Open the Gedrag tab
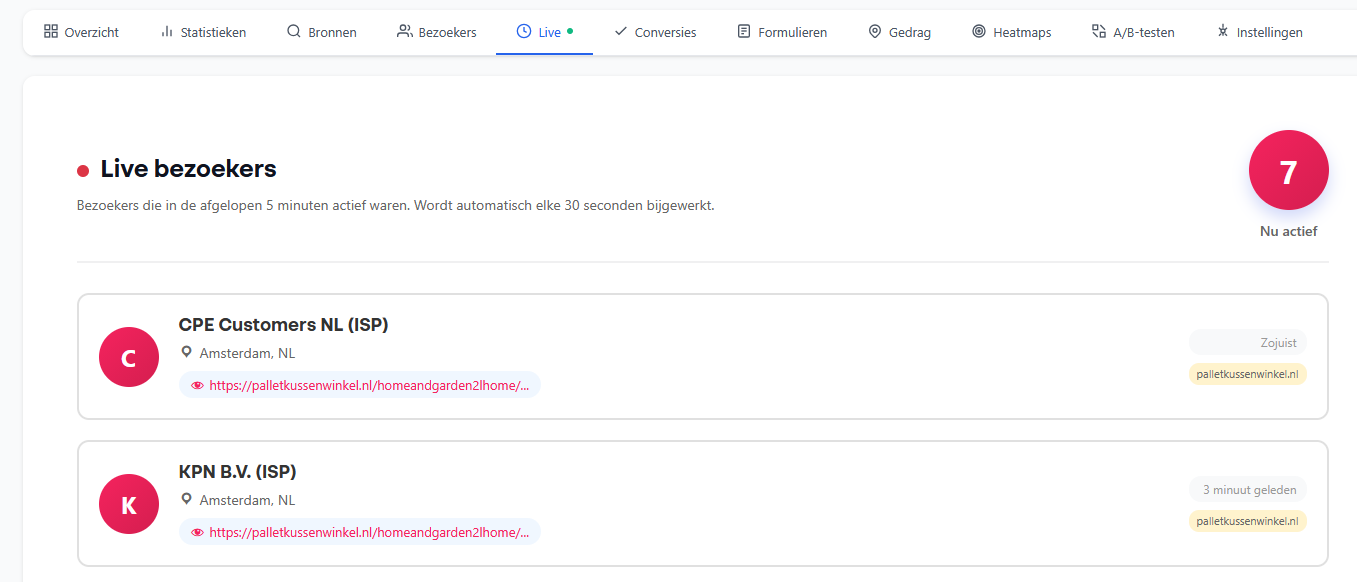 (899, 32)
